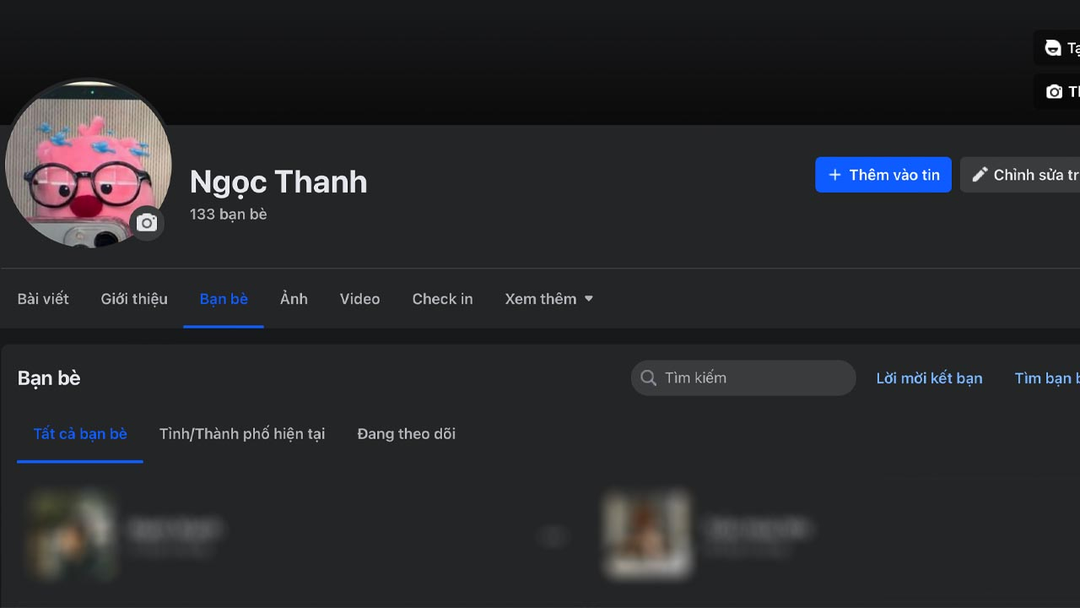Viewport: 1080px width, 608px height.
Task: Click the Tìm bạn link
Action: [x=1046, y=378]
